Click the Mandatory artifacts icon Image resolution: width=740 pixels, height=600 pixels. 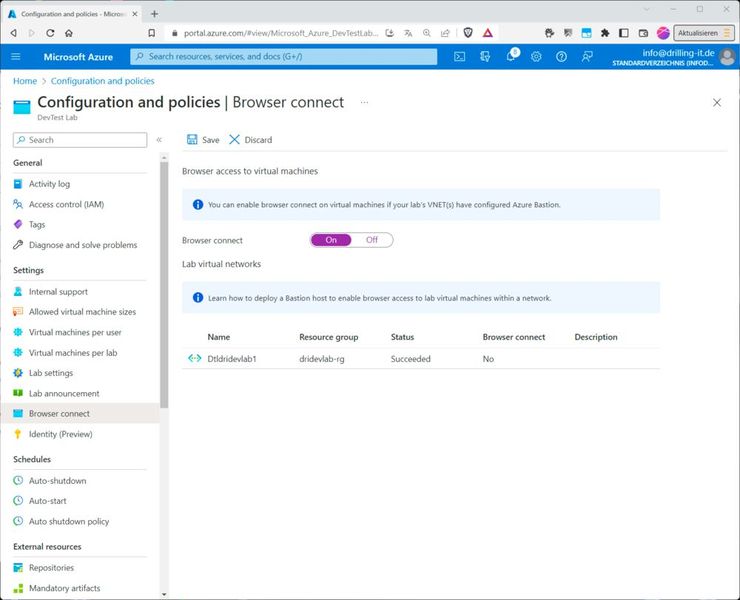click(x=18, y=588)
